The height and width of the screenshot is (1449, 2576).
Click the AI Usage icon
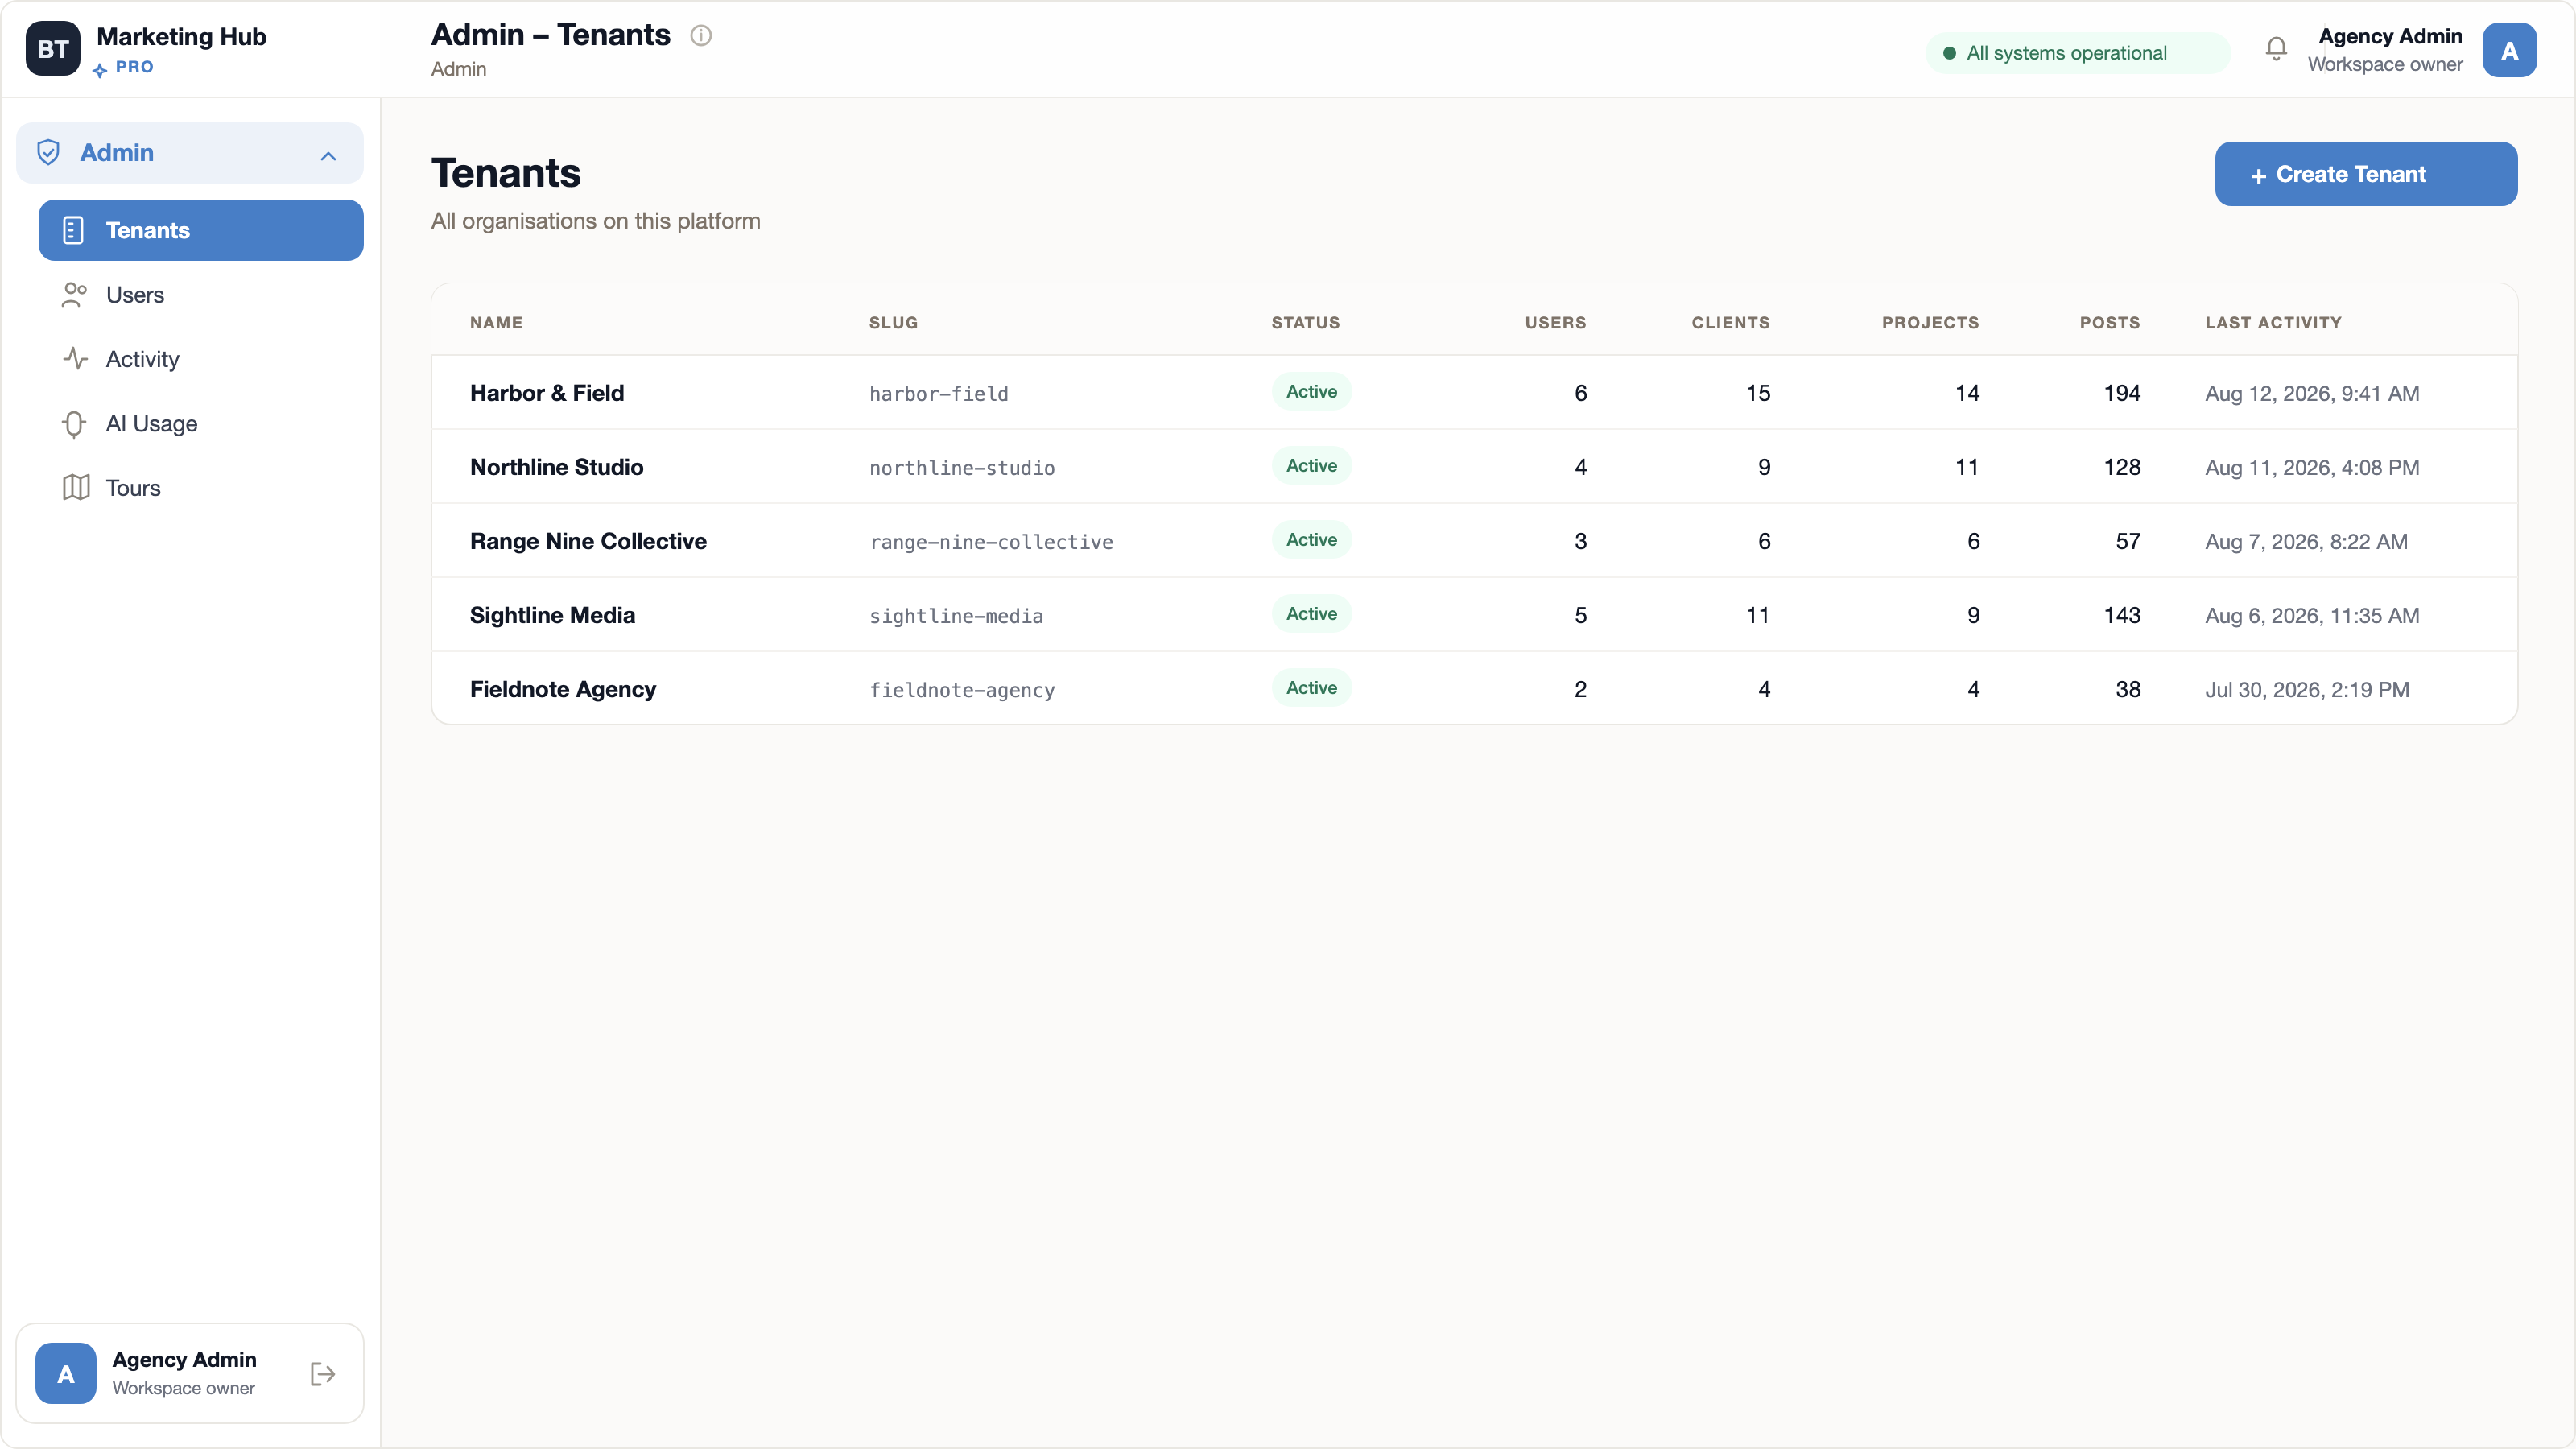tap(74, 424)
